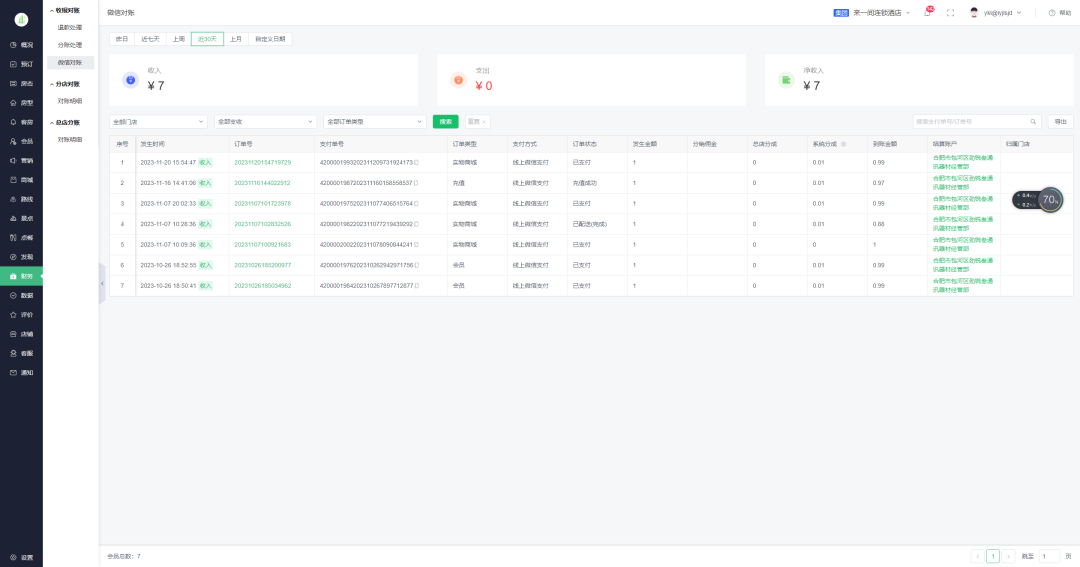Open the 预订 booking sidebar item
Image resolution: width=1080 pixels, height=567 pixels.
pyautogui.click(x=21, y=64)
